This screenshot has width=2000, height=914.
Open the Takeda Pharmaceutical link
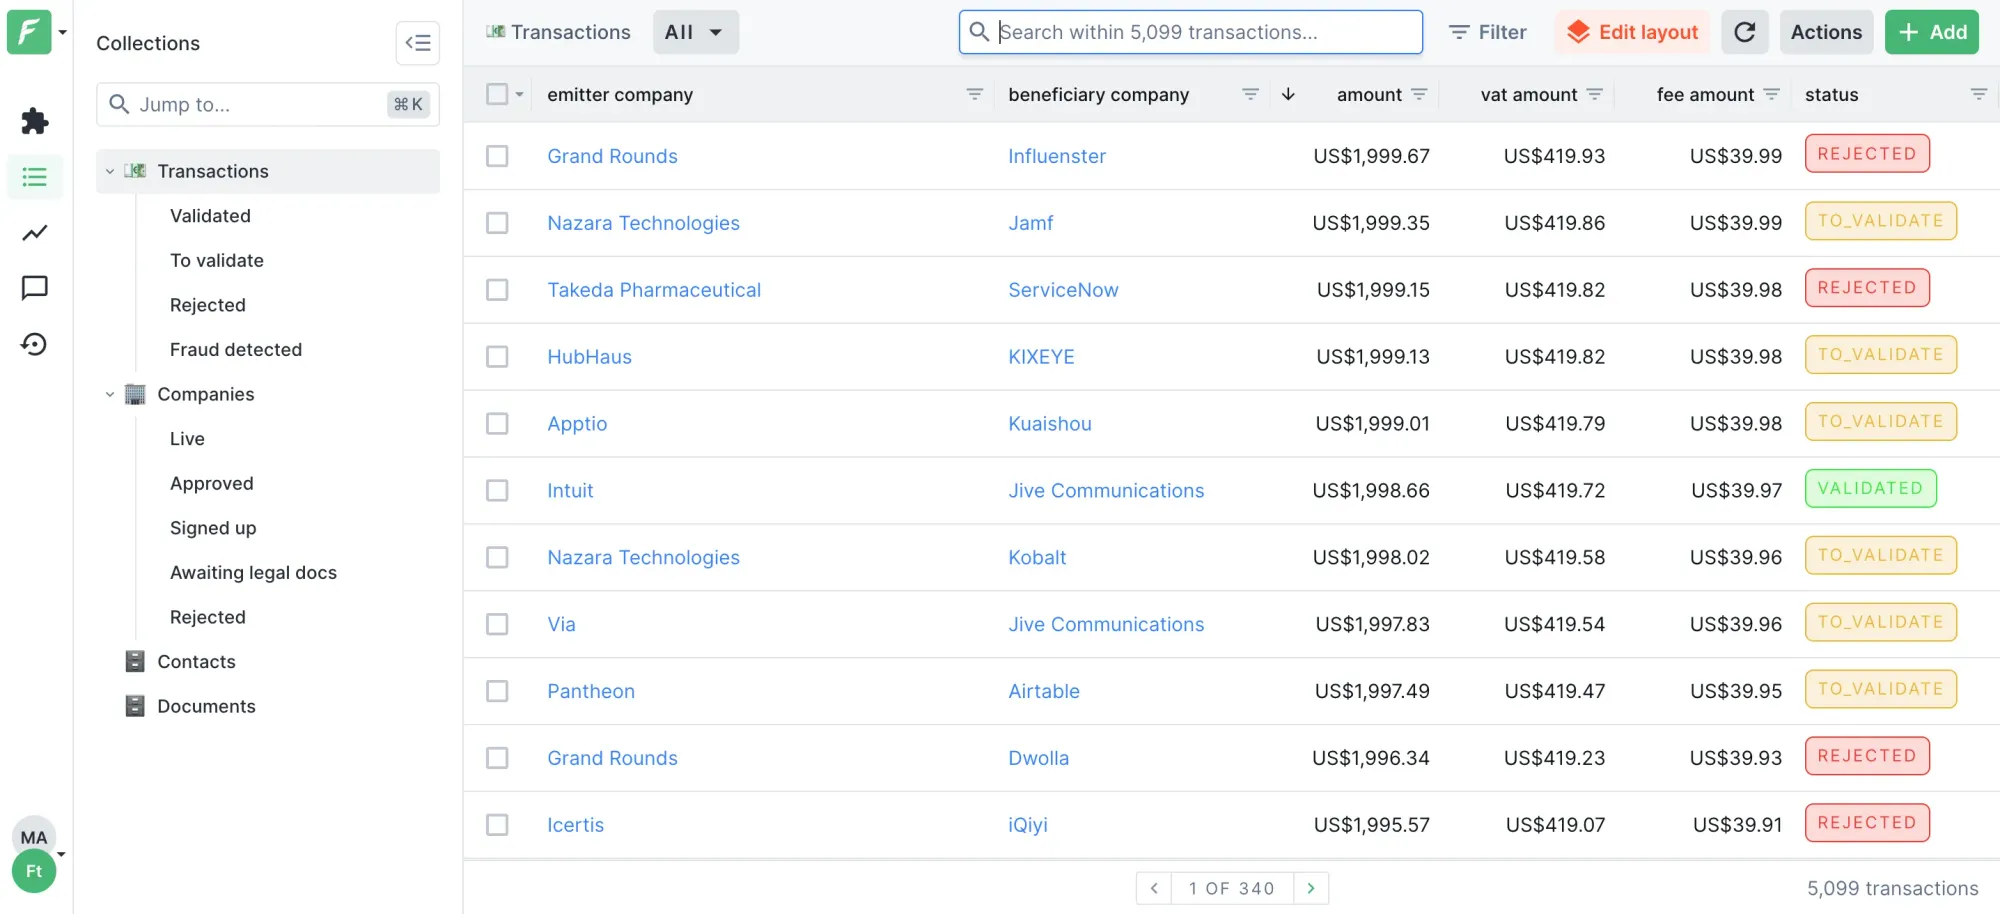654,290
